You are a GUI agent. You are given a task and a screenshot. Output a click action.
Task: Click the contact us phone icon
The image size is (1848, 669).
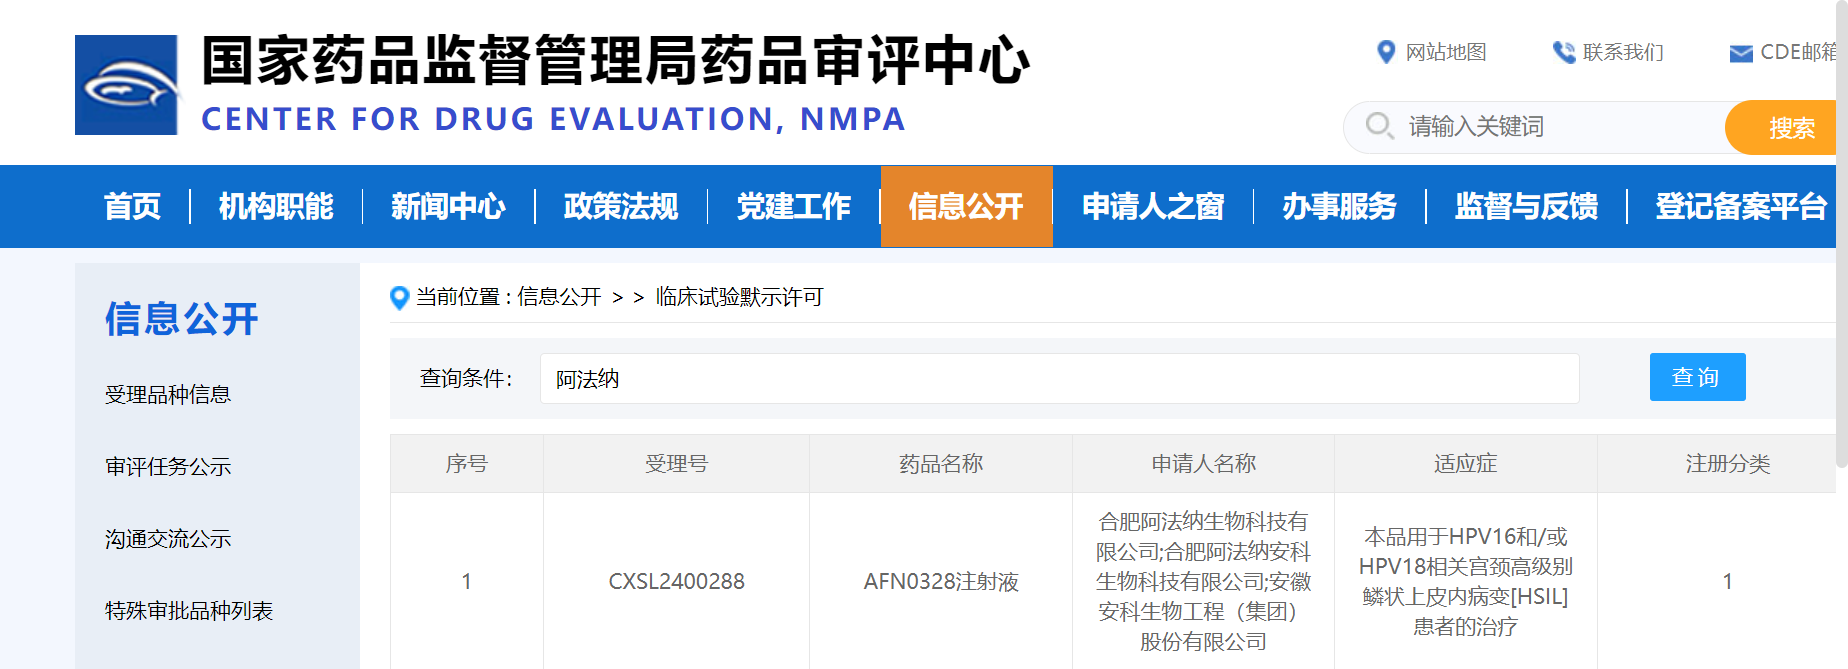pos(1563,52)
